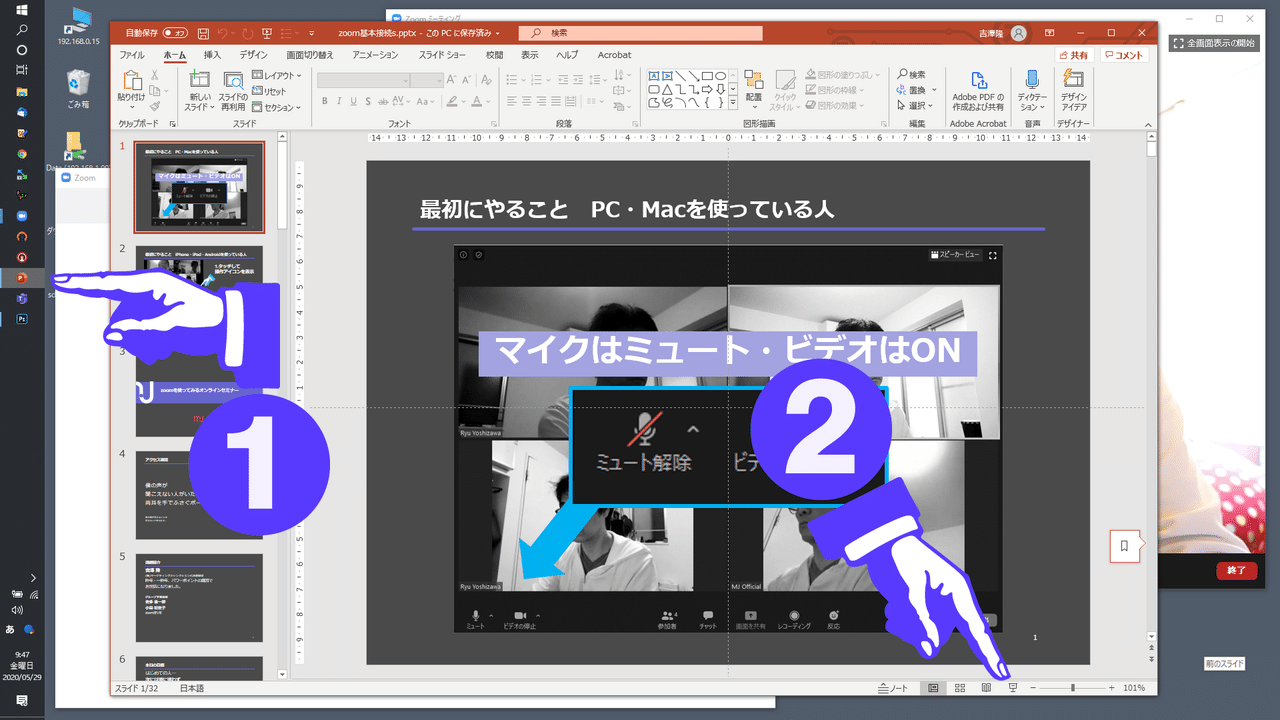Click the Underline U icon

(x=355, y=101)
